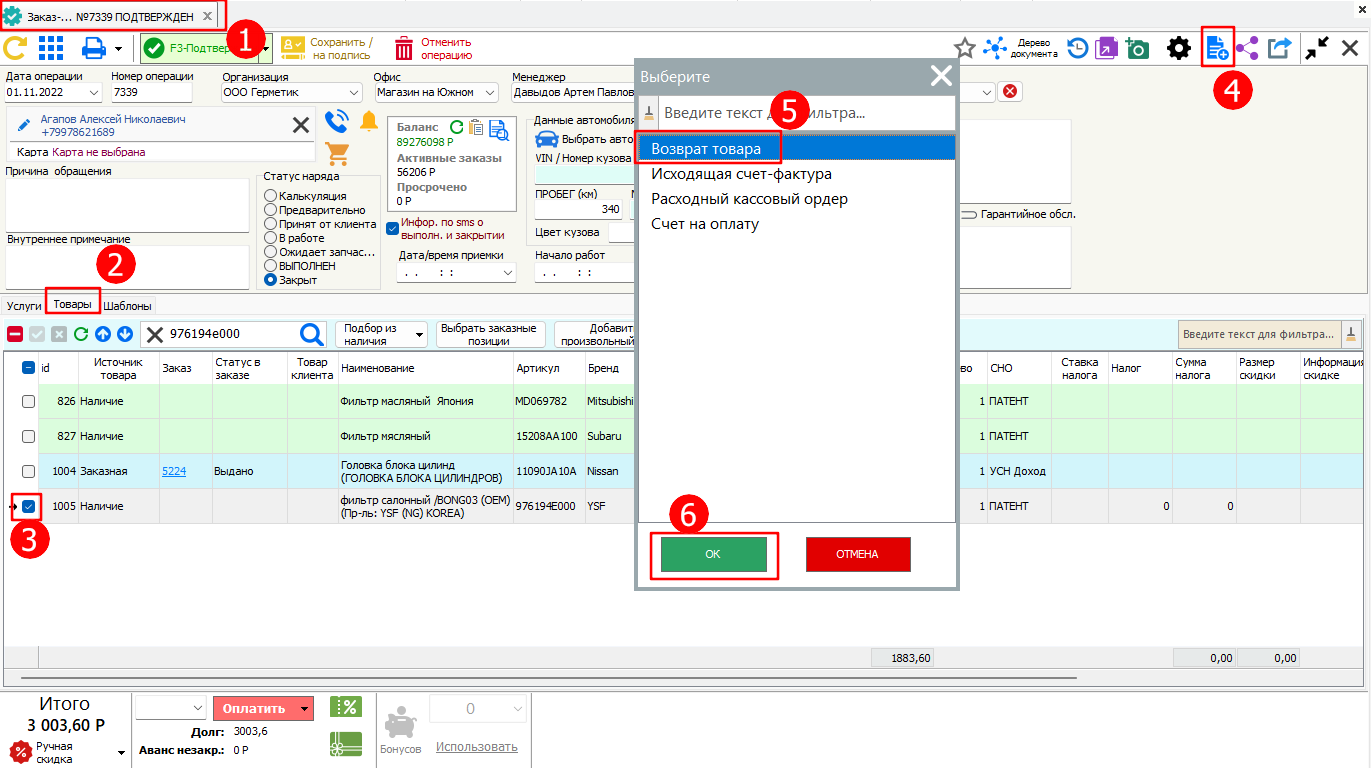Select the Принят от клиента radio button
This screenshot has width=1371, height=768.
(x=270, y=224)
